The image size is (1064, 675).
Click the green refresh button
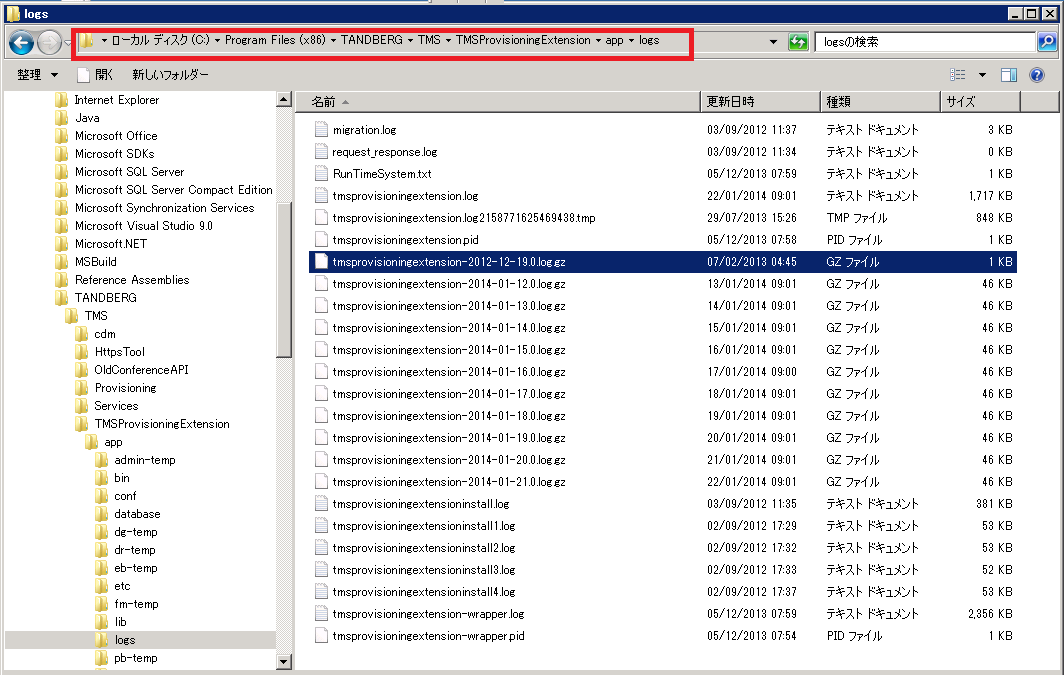(x=798, y=42)
